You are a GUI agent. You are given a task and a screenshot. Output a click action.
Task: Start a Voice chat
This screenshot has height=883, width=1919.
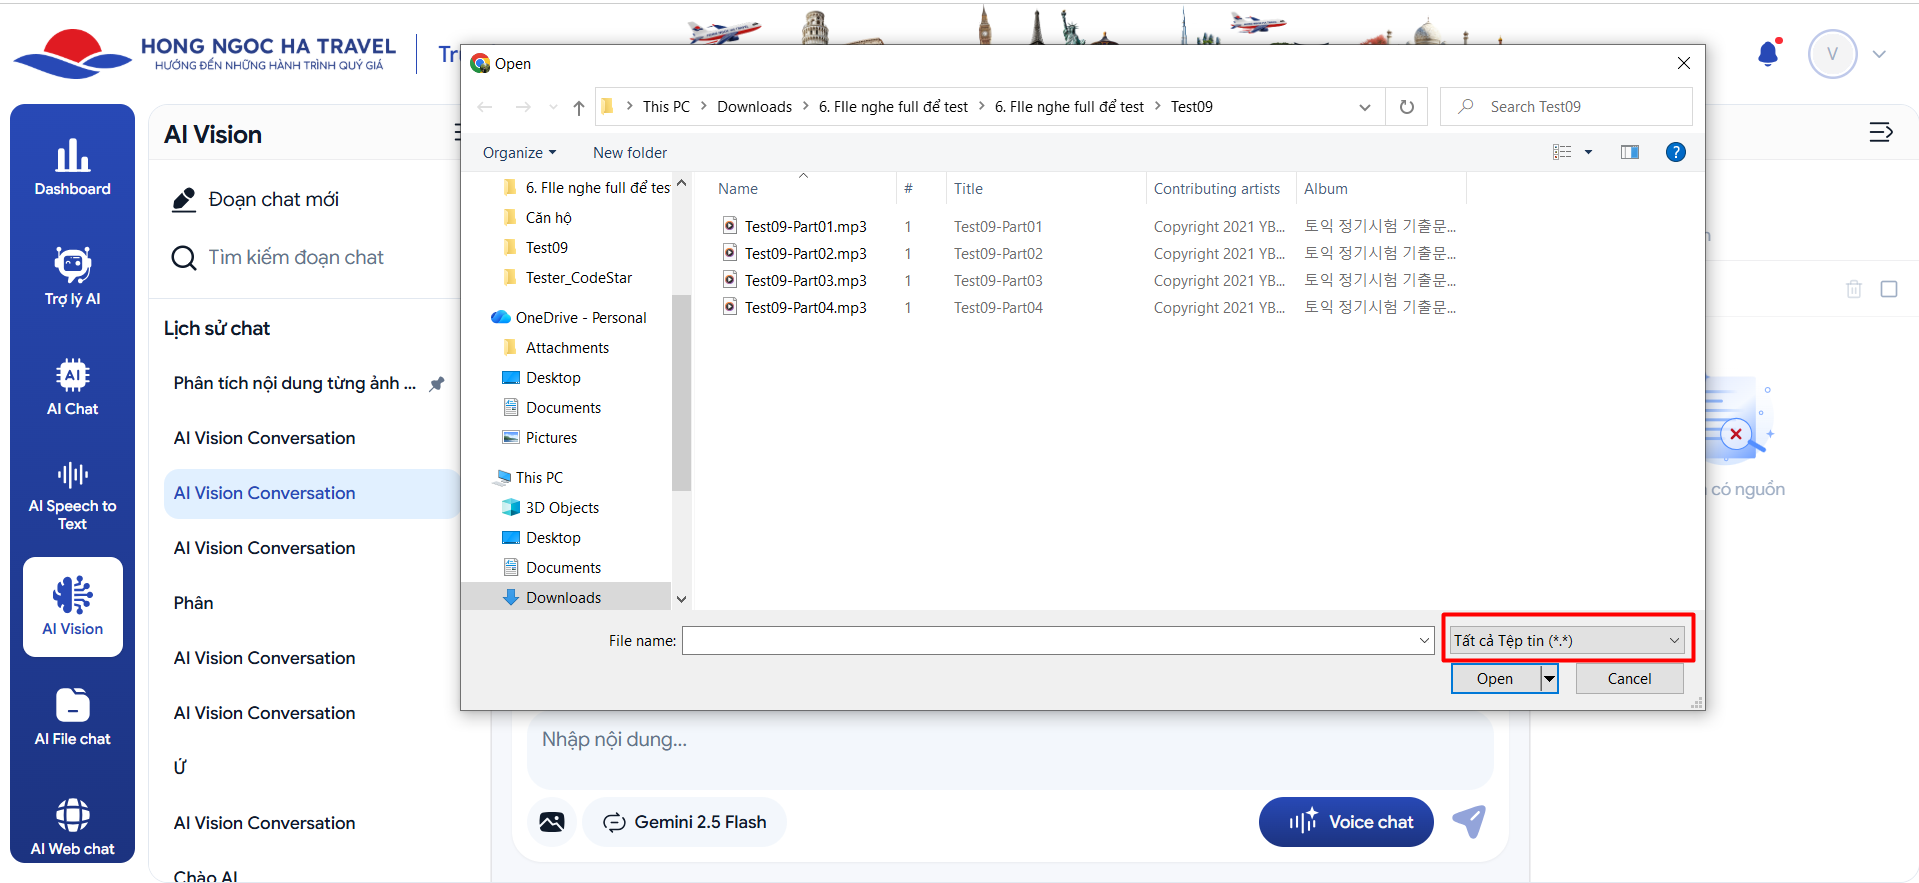(1346, 822)
